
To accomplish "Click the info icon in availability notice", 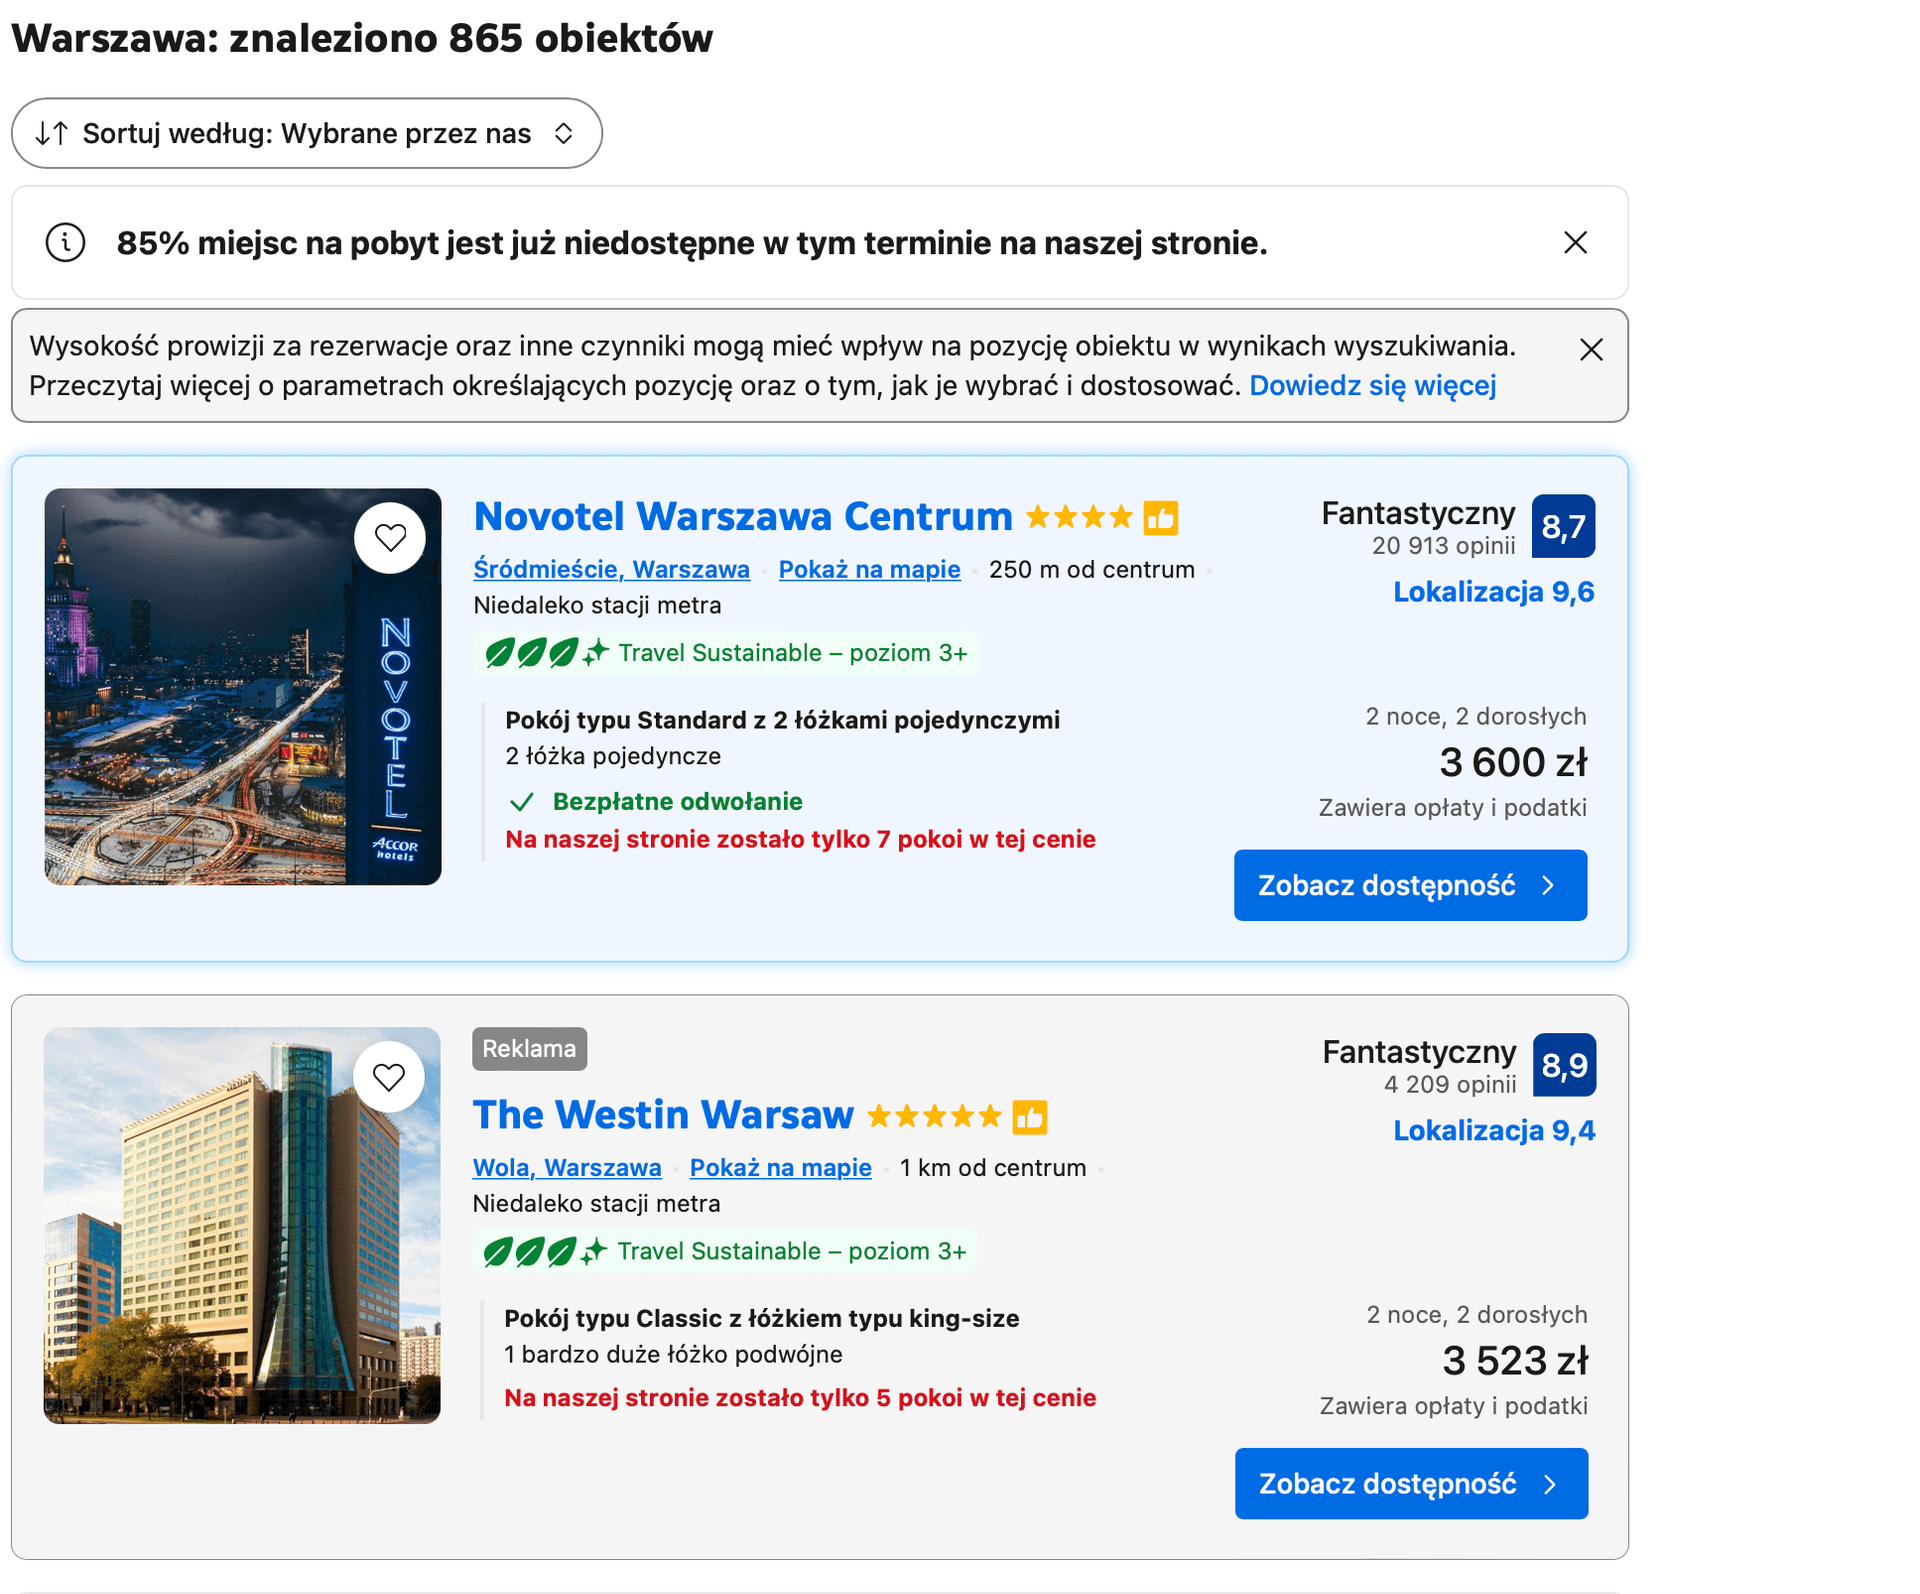I will coord(66,243).
